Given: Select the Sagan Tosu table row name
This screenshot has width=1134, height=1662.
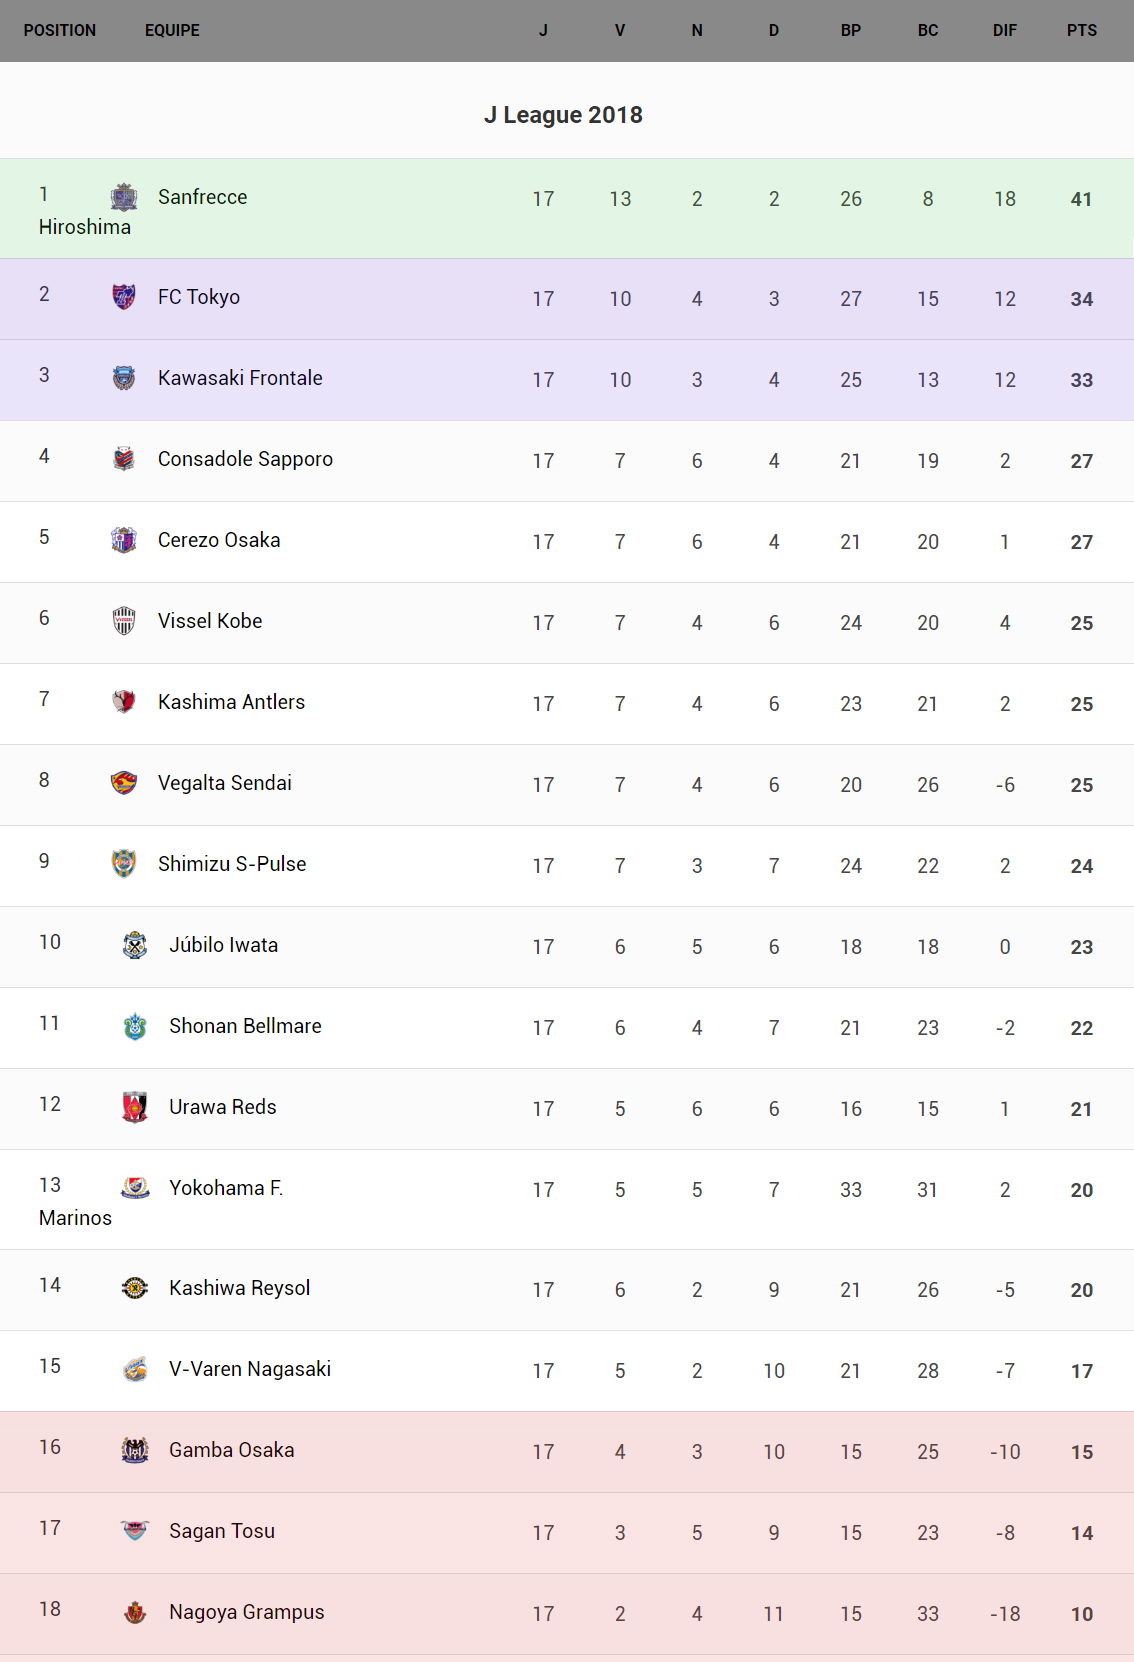Looking at the screenshot, I should (x=222, y=1531).
